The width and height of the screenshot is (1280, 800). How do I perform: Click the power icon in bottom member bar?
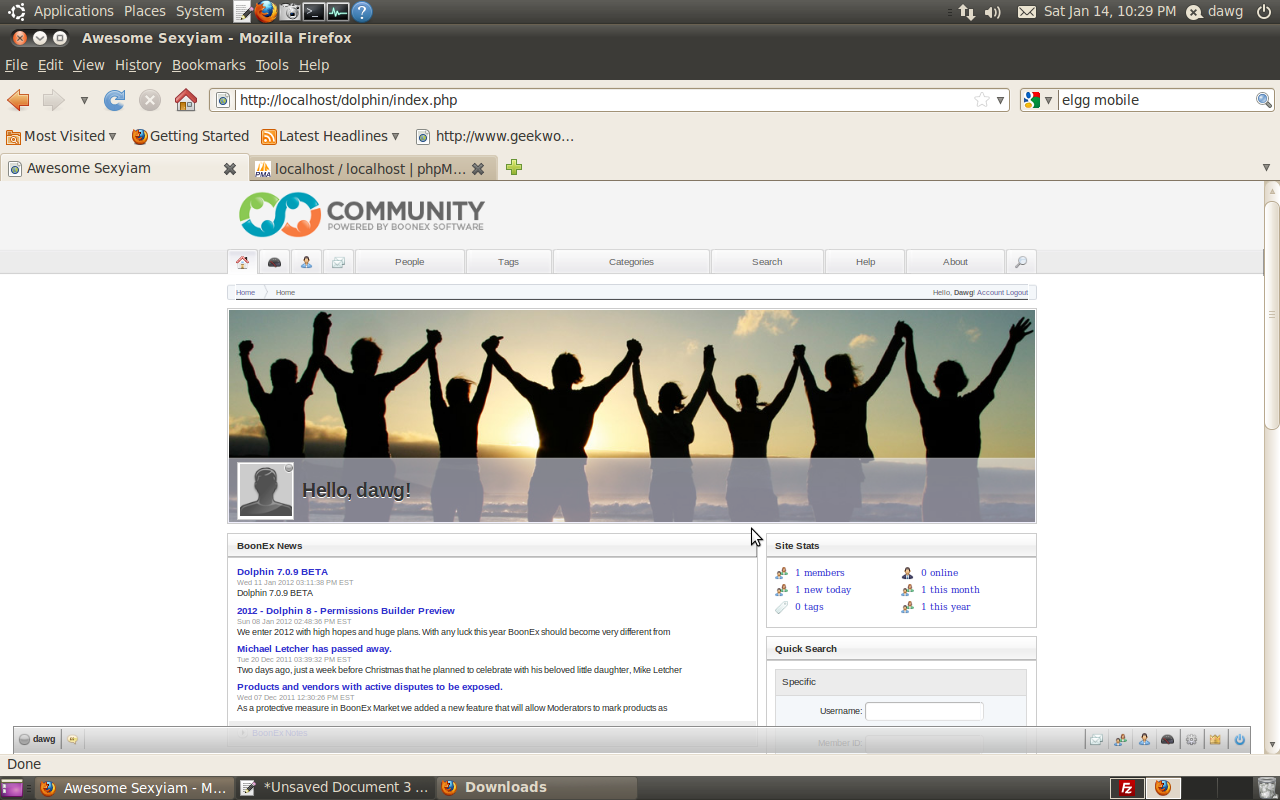click(x=1239, y=740)
